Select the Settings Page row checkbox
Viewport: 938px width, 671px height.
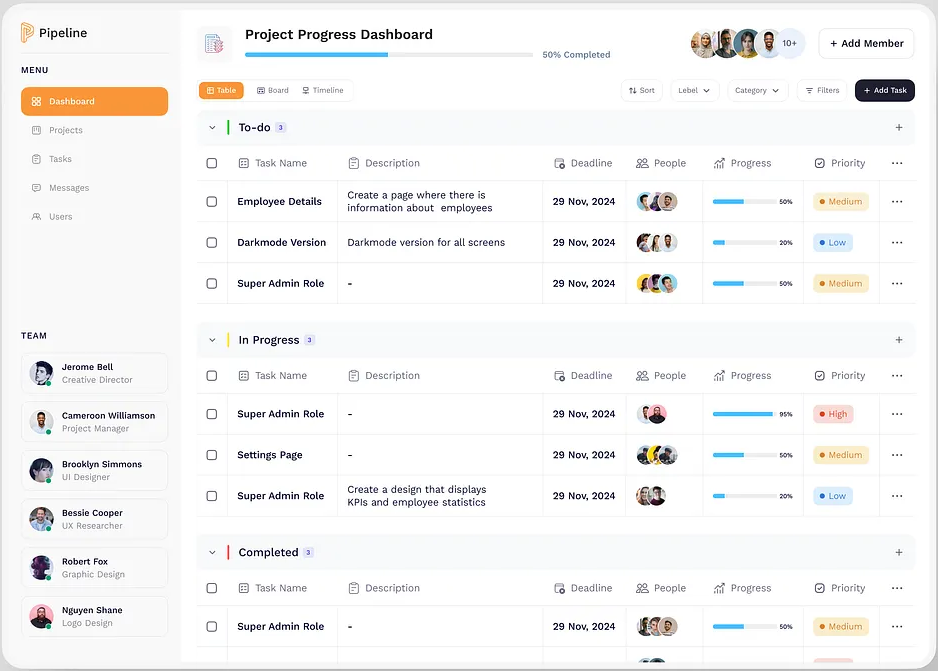coord(212,455)
